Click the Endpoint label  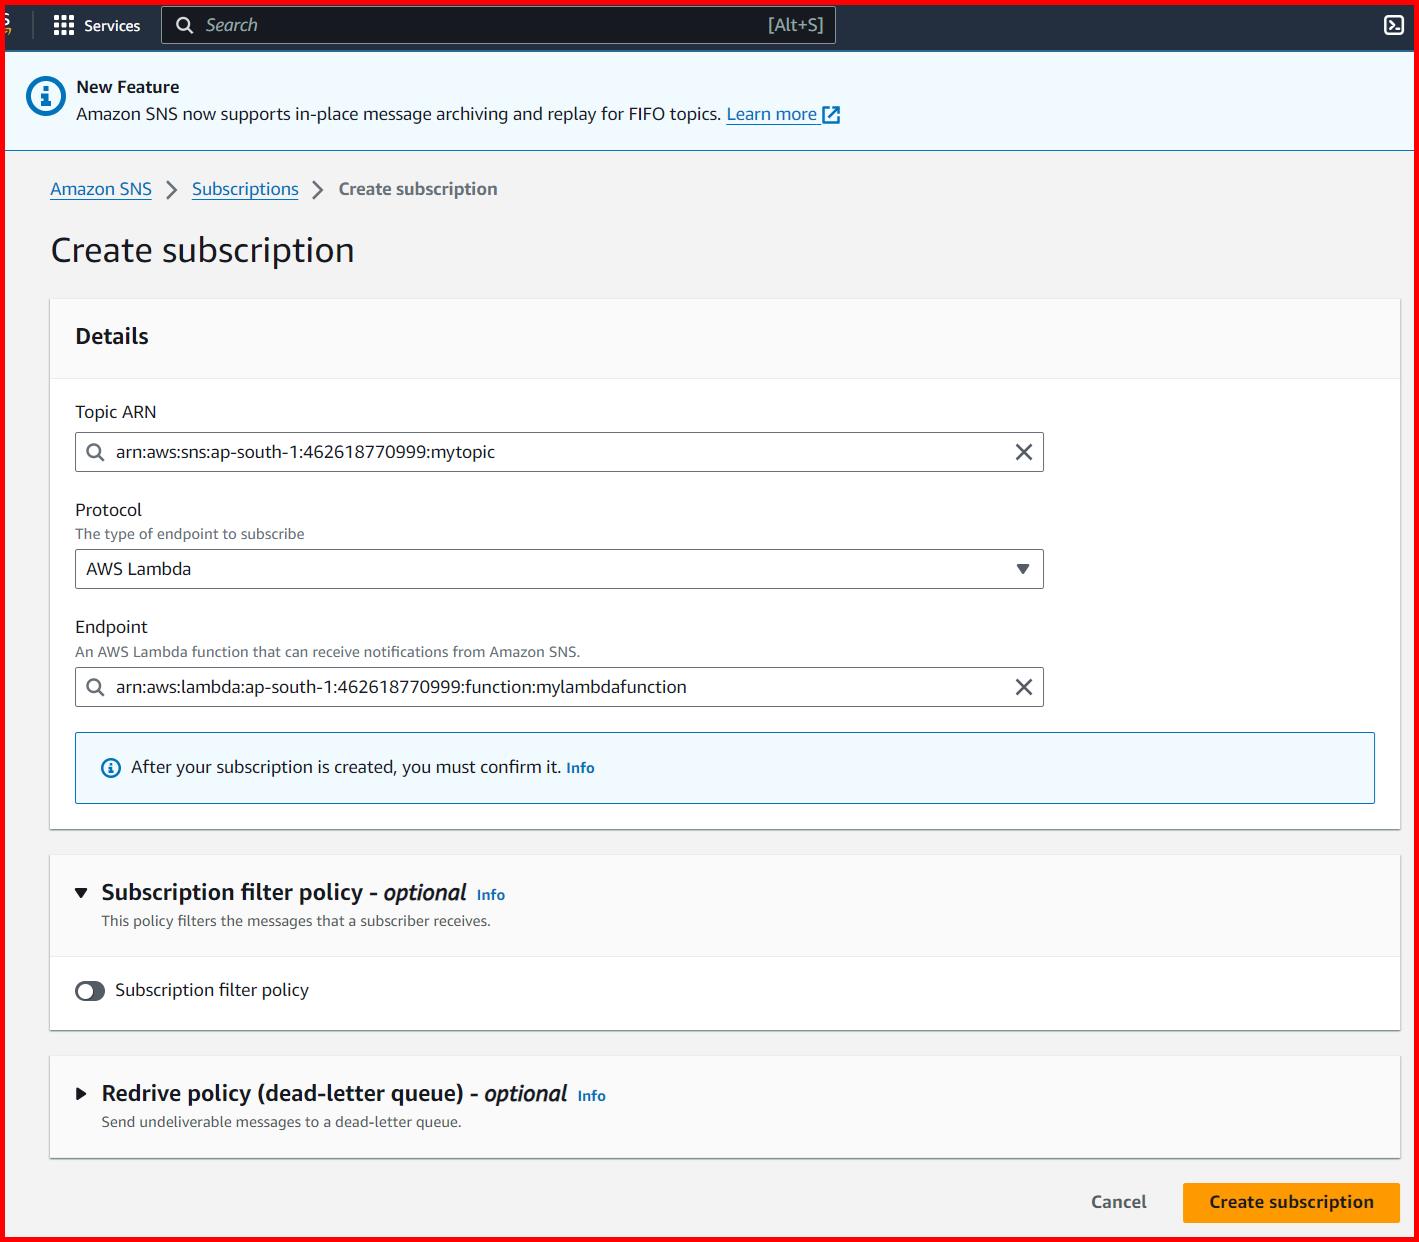click(111, 627)
